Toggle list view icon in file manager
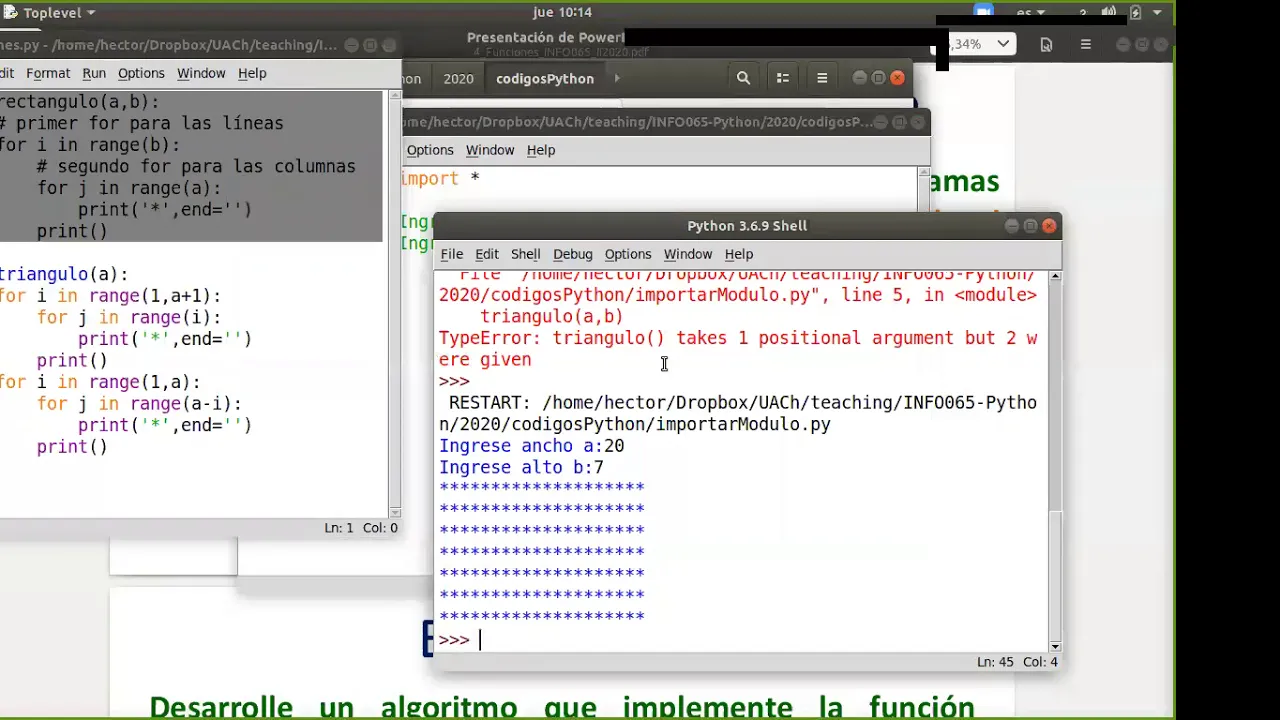The width and height of the screenshot is (1280, 720). (783, 78)
